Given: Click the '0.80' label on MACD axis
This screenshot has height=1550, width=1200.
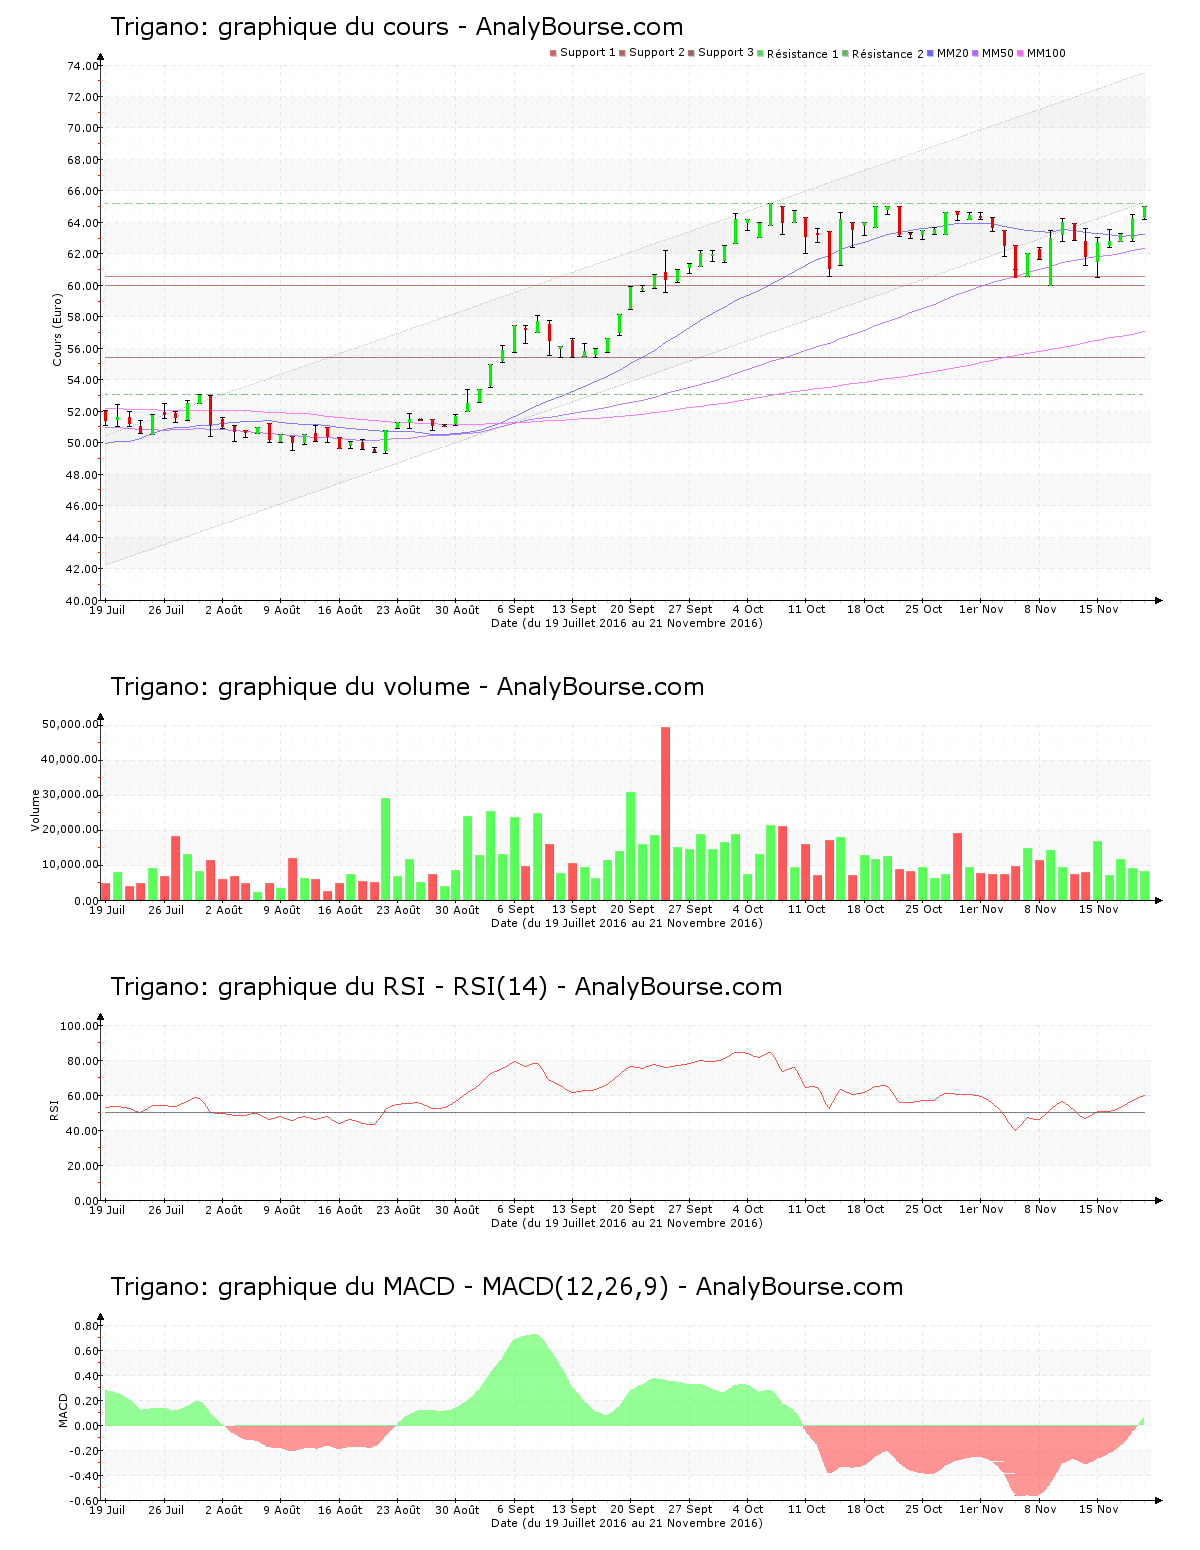Looking at the screenshot, I should click(x=86, y=1326).
